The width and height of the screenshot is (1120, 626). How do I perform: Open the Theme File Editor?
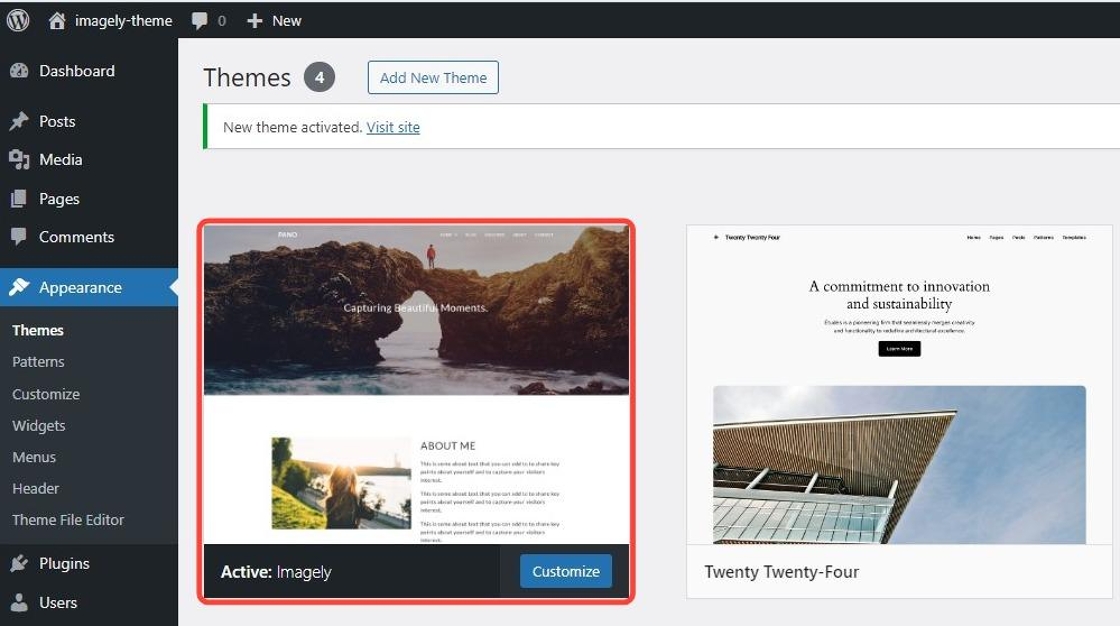pyautogui.click(x=68, y=520)
